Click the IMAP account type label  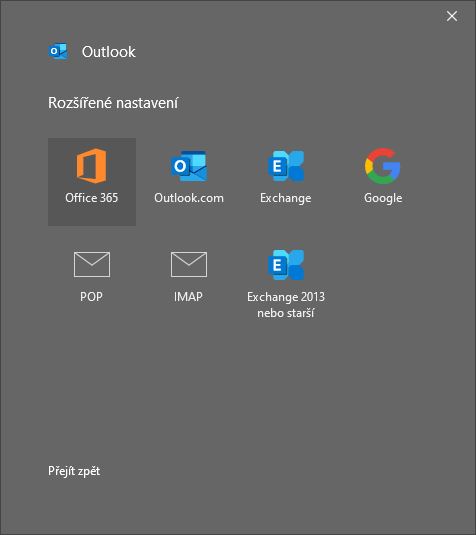[x=188, y=297]
